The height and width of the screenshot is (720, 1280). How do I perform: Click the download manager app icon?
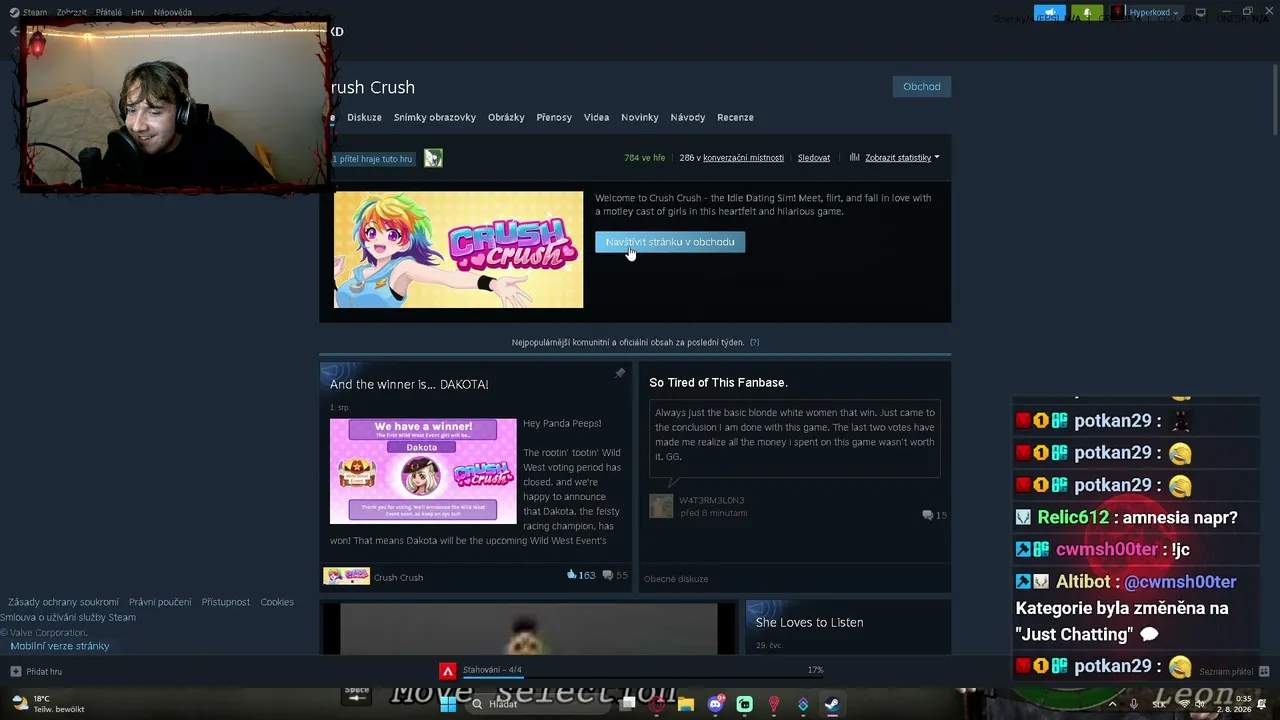448,671
